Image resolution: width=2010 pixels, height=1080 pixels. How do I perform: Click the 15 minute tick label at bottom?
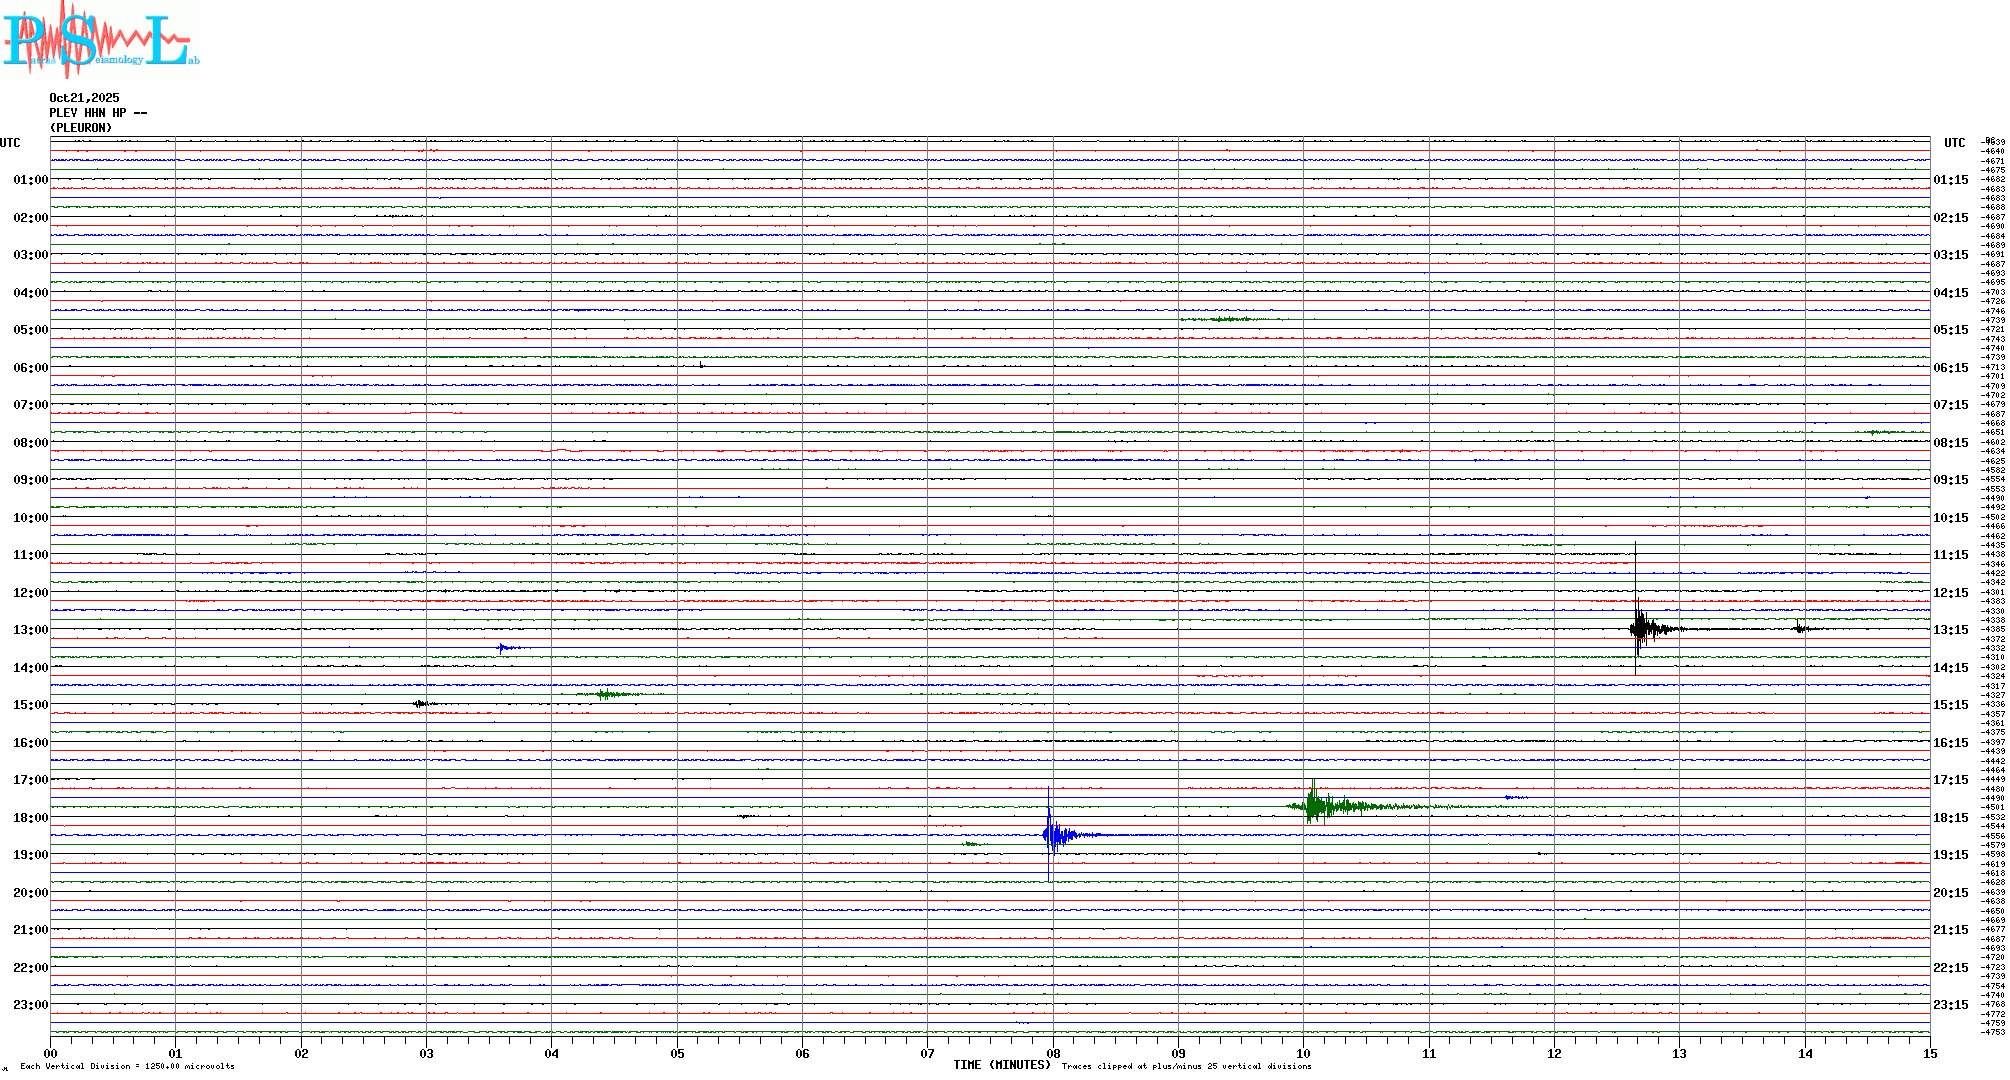(x=1929, y=1053)
